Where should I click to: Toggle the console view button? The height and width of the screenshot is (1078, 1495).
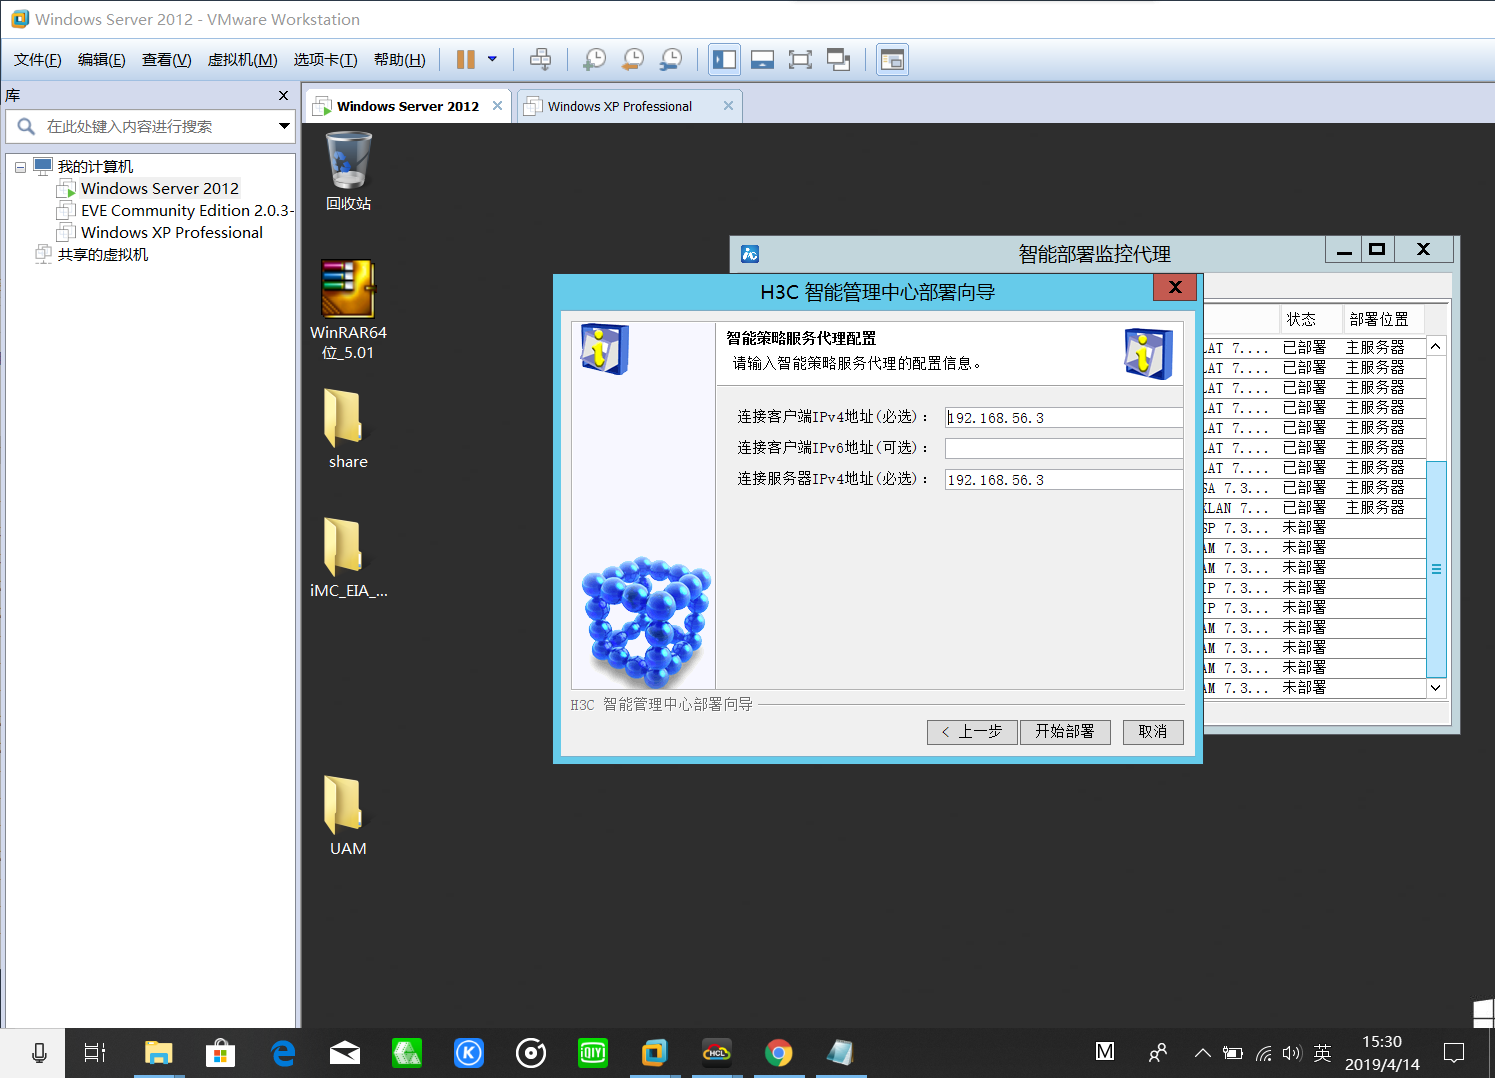click(x=892, y=60)
